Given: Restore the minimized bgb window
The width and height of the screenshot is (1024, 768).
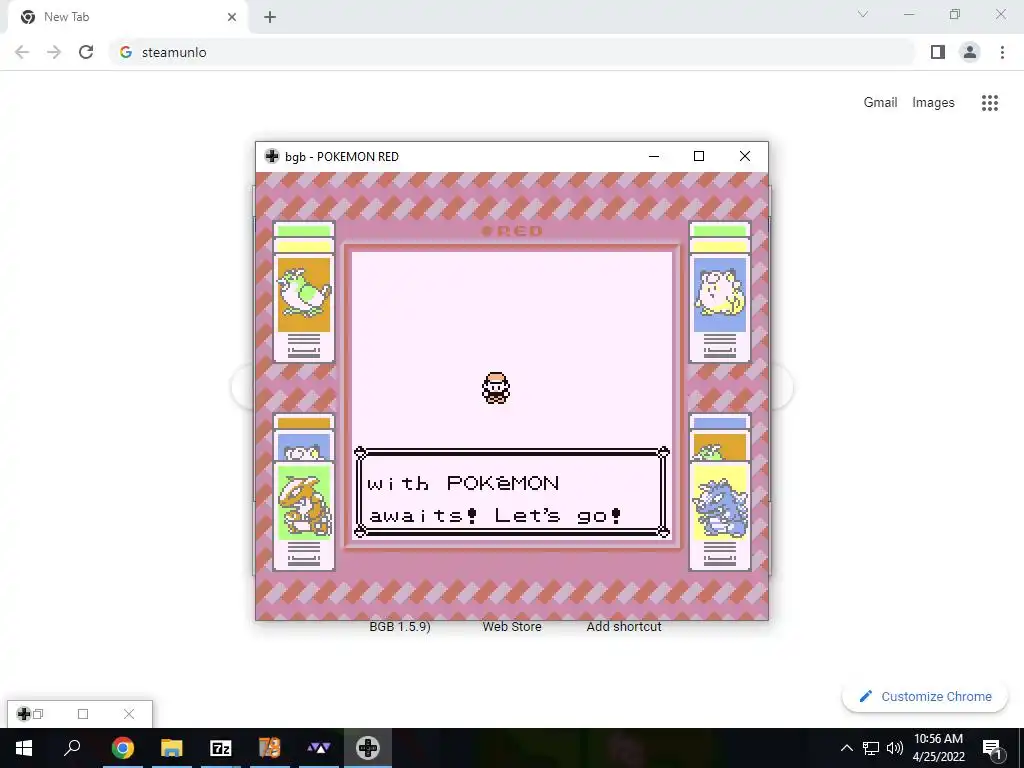Looking at the screenshot, I should pos(39,714).
